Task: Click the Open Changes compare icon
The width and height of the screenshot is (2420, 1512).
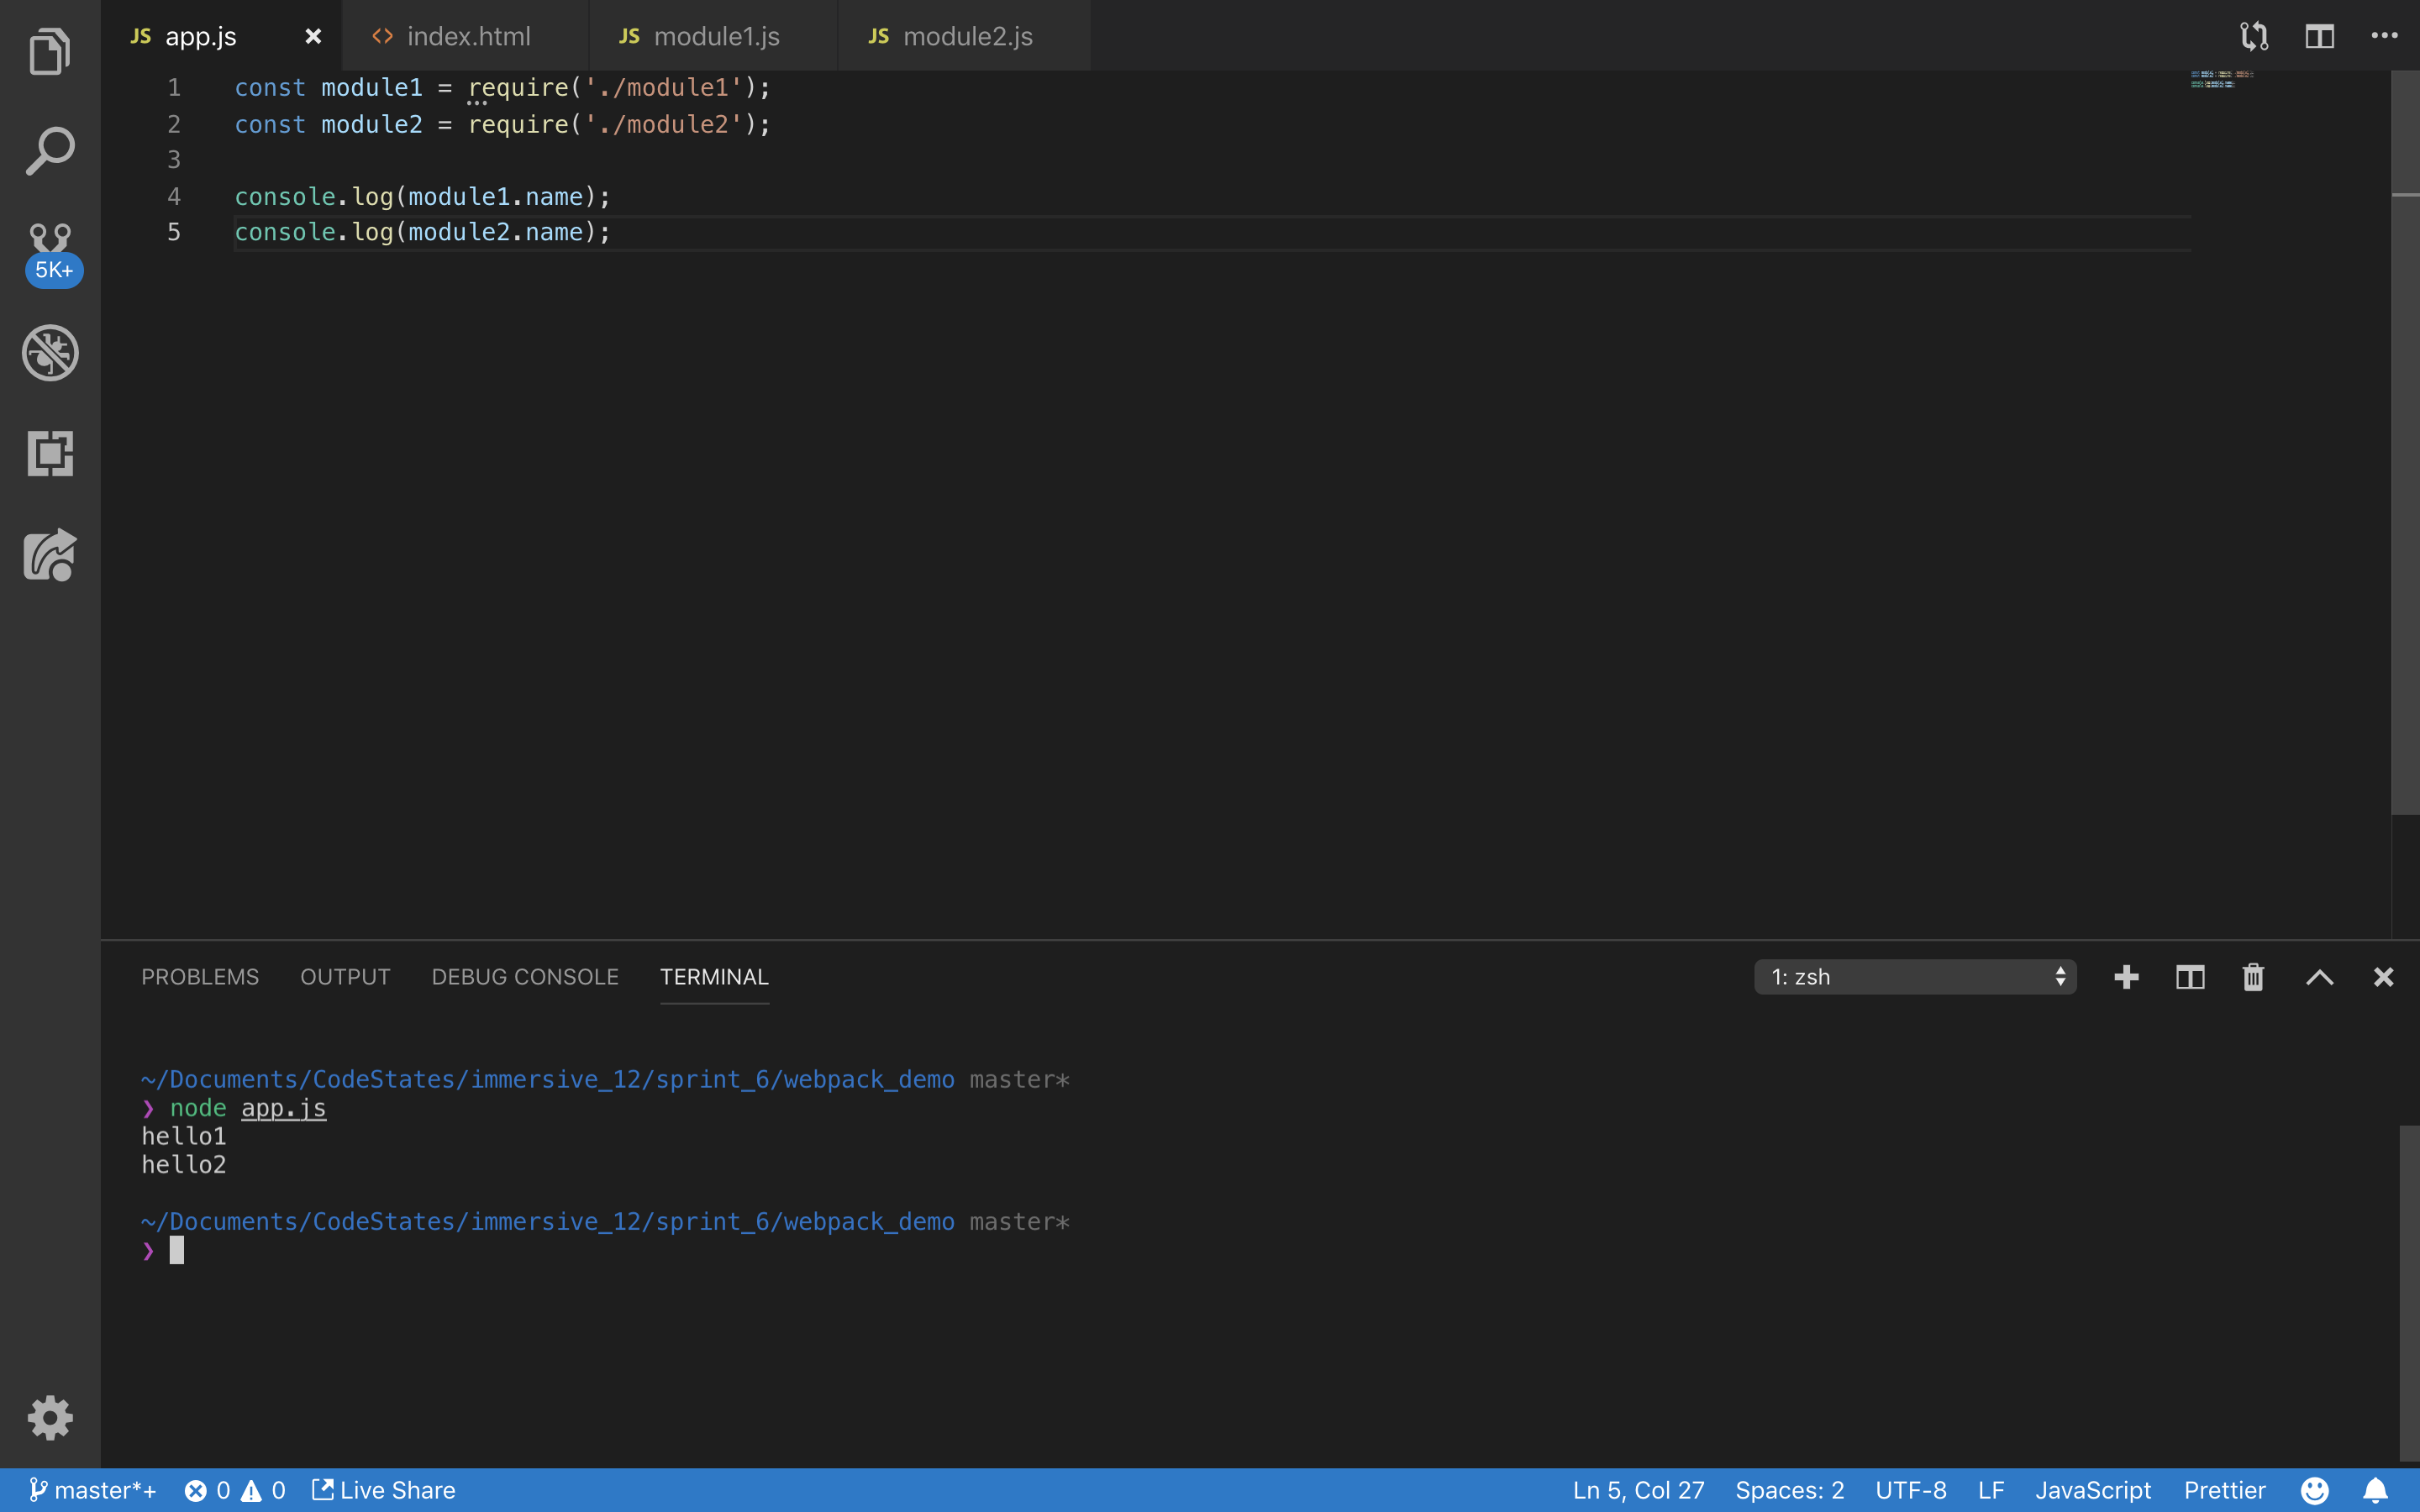Action: (x=2254, y=37)
